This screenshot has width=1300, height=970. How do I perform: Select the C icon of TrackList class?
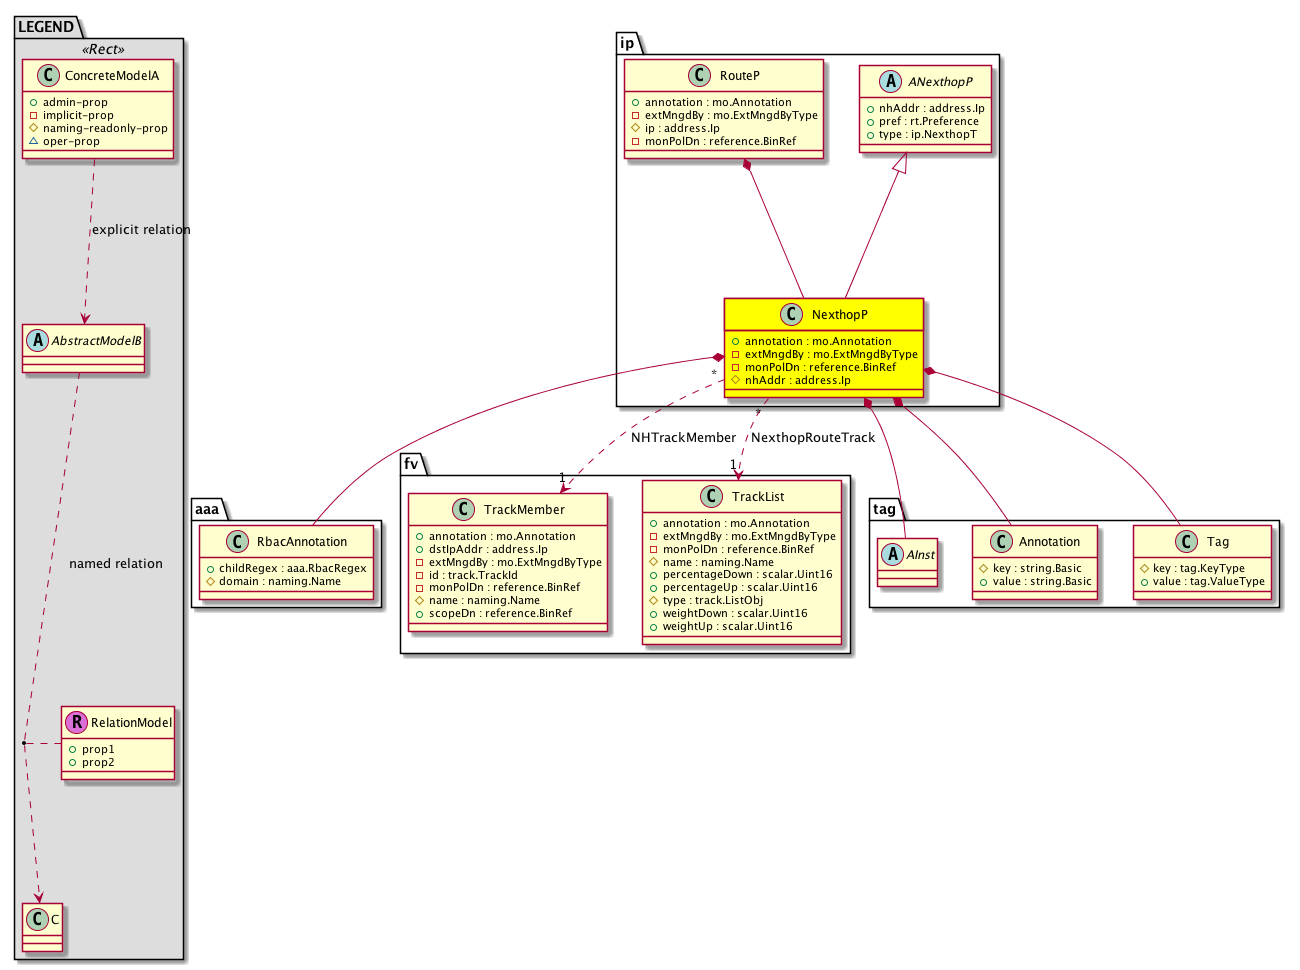[x=712, y=497]
